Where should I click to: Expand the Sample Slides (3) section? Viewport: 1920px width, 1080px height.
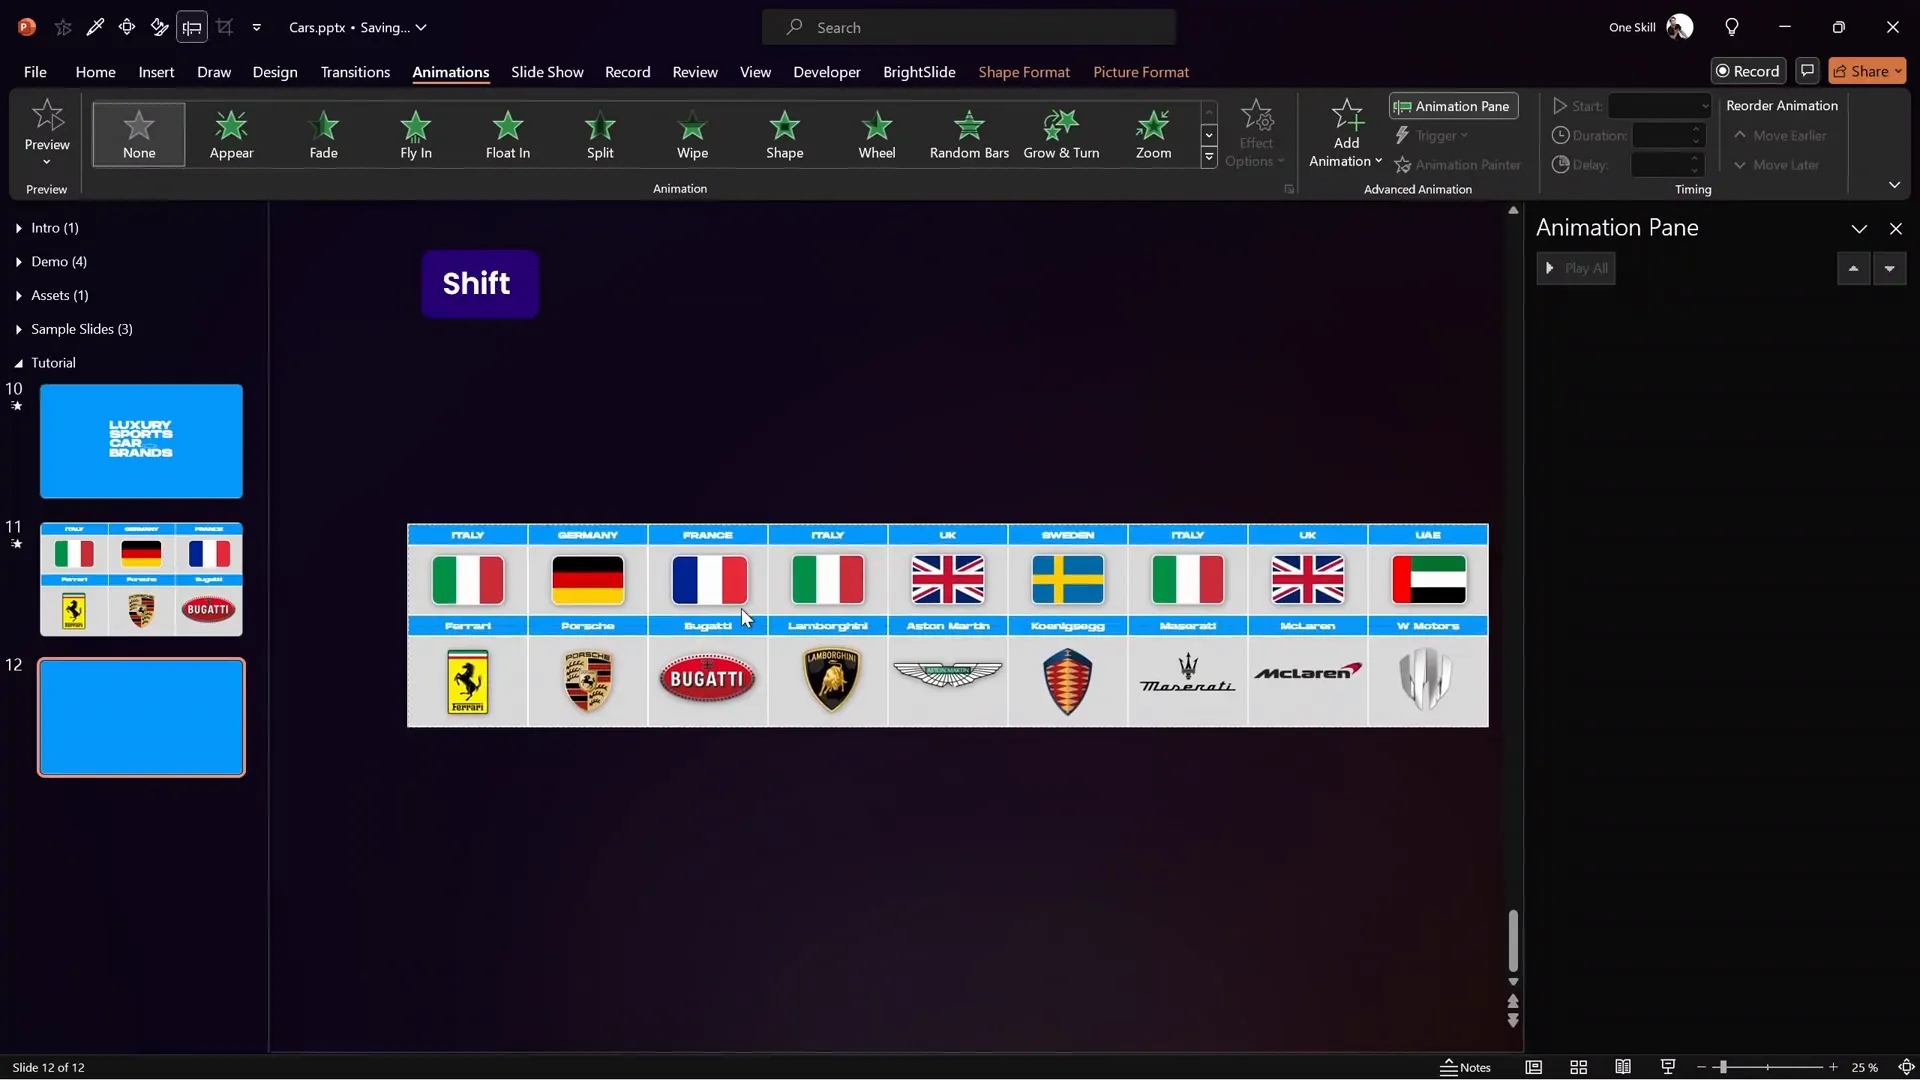[x=19, y=329]
